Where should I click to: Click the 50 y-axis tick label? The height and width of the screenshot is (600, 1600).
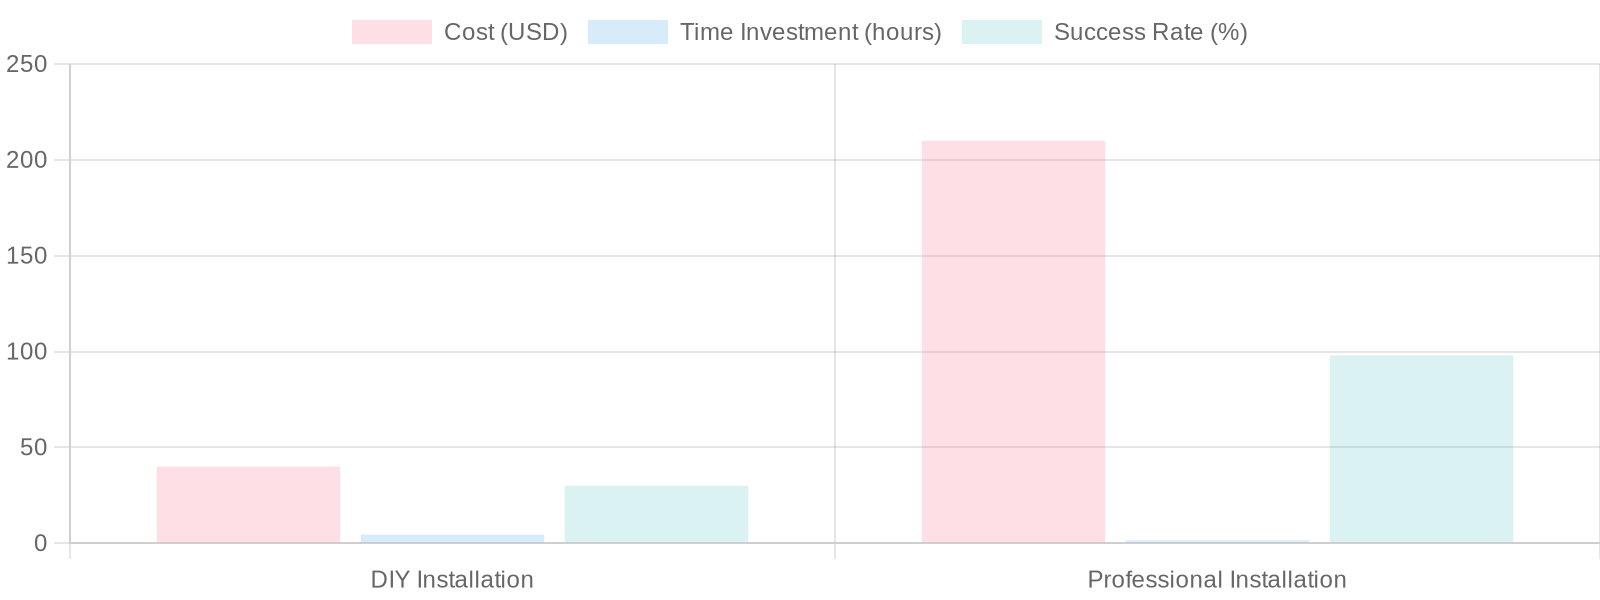[33, 447]
